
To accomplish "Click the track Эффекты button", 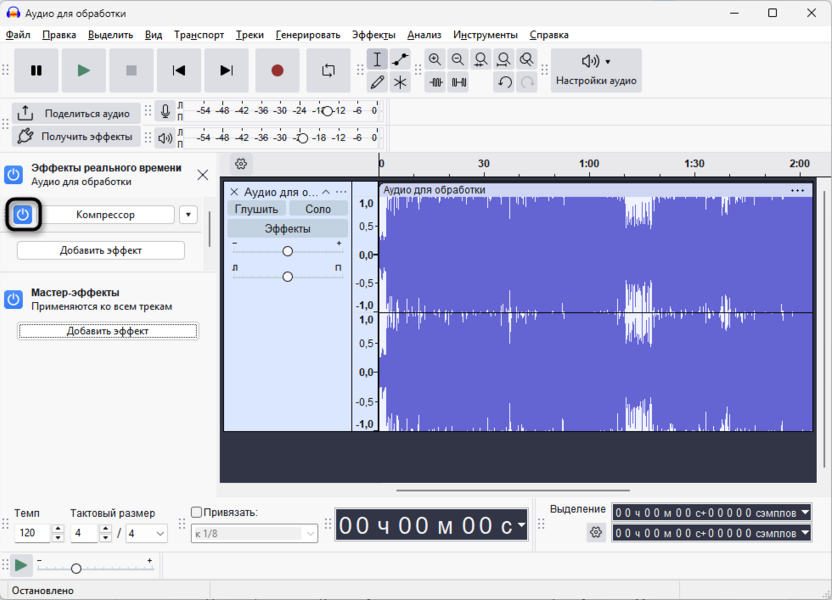I will [288, 229].
